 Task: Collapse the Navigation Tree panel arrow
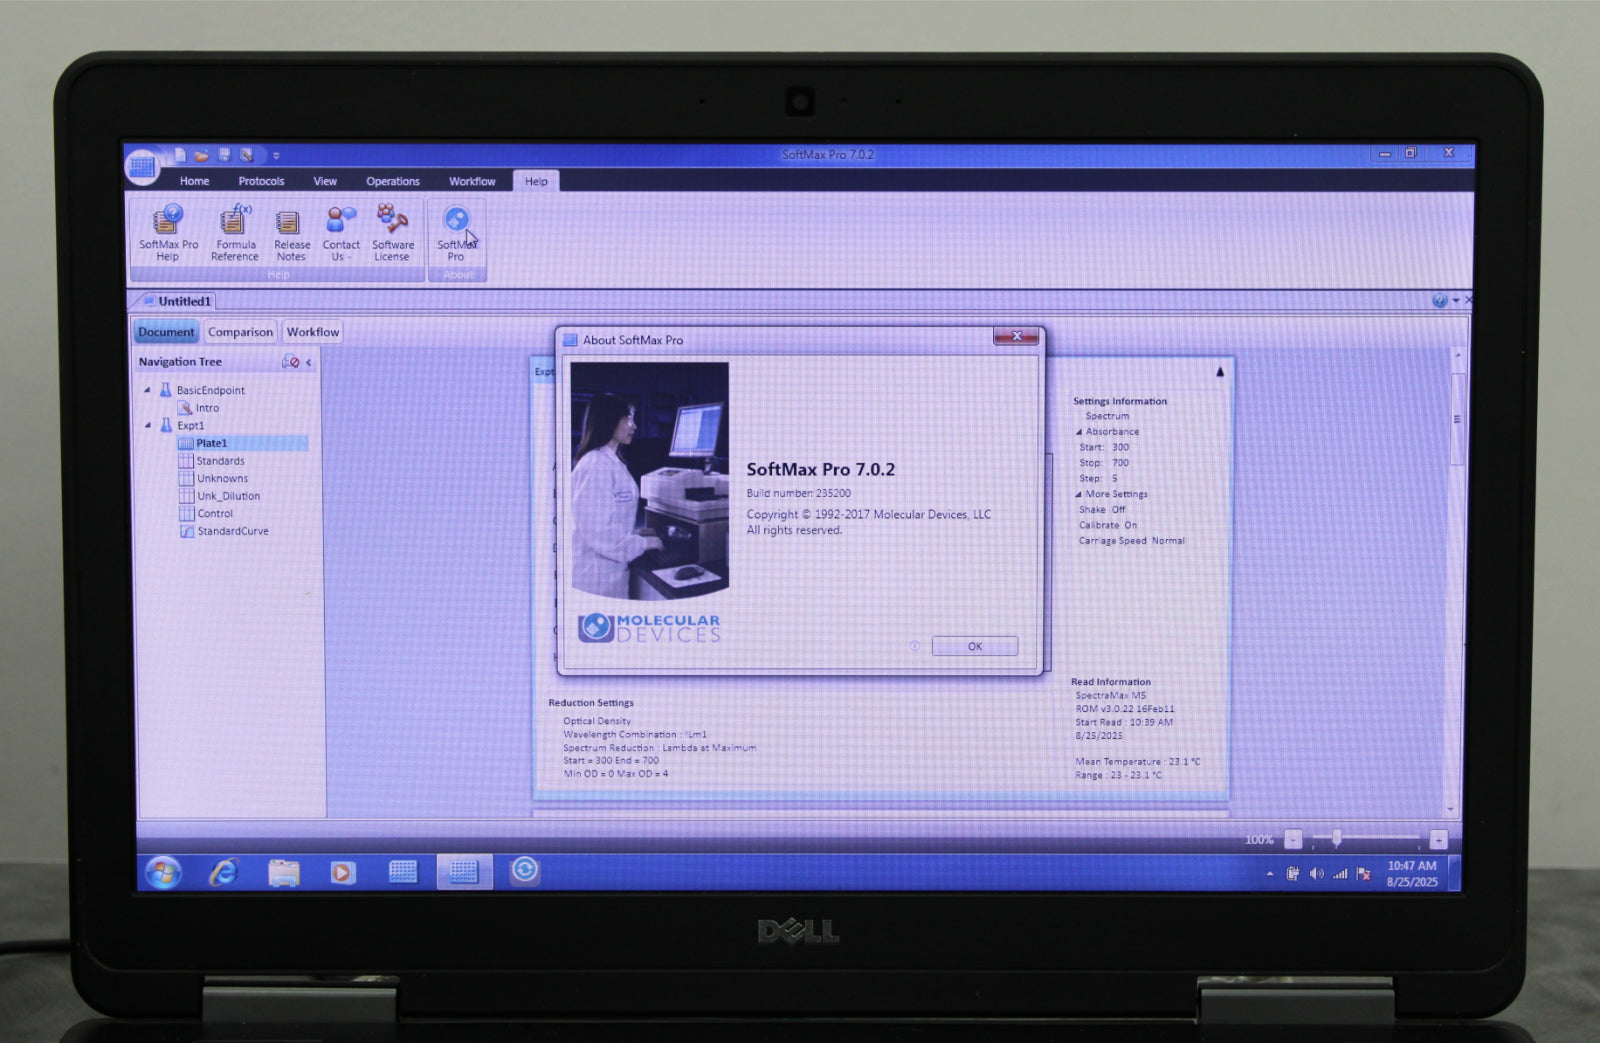coord(309,362)
